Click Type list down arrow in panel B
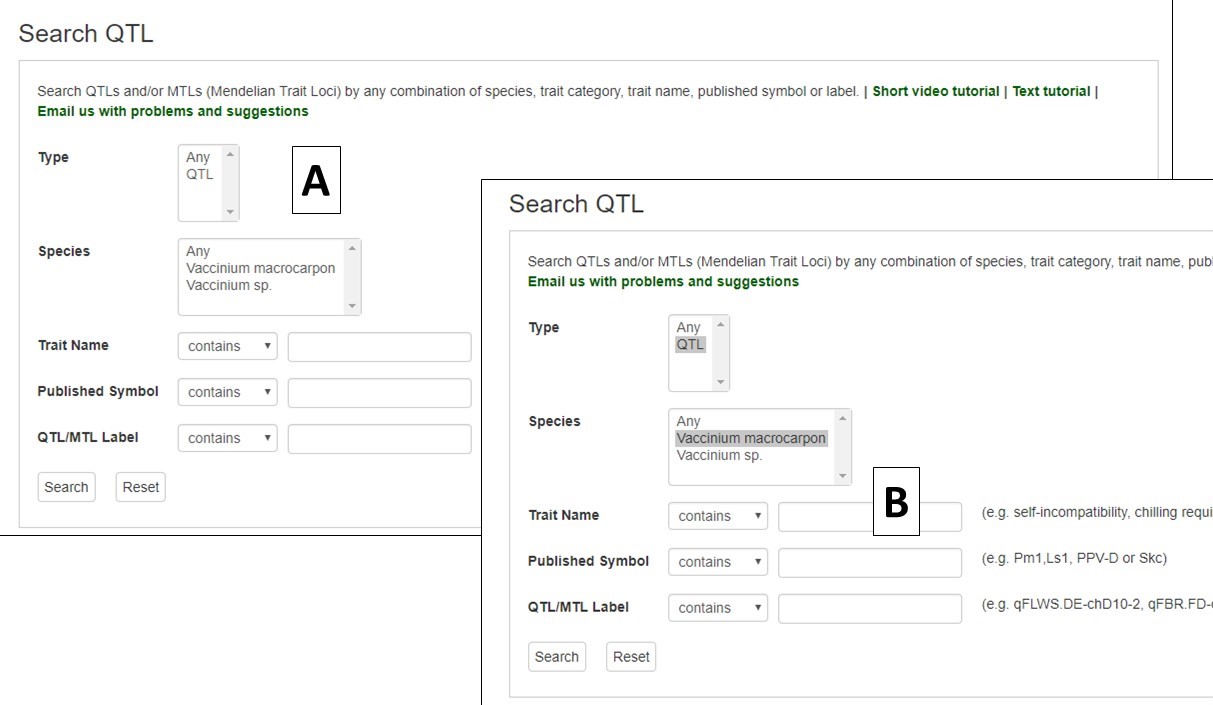 pyautogui.click(x=721, y=382)
